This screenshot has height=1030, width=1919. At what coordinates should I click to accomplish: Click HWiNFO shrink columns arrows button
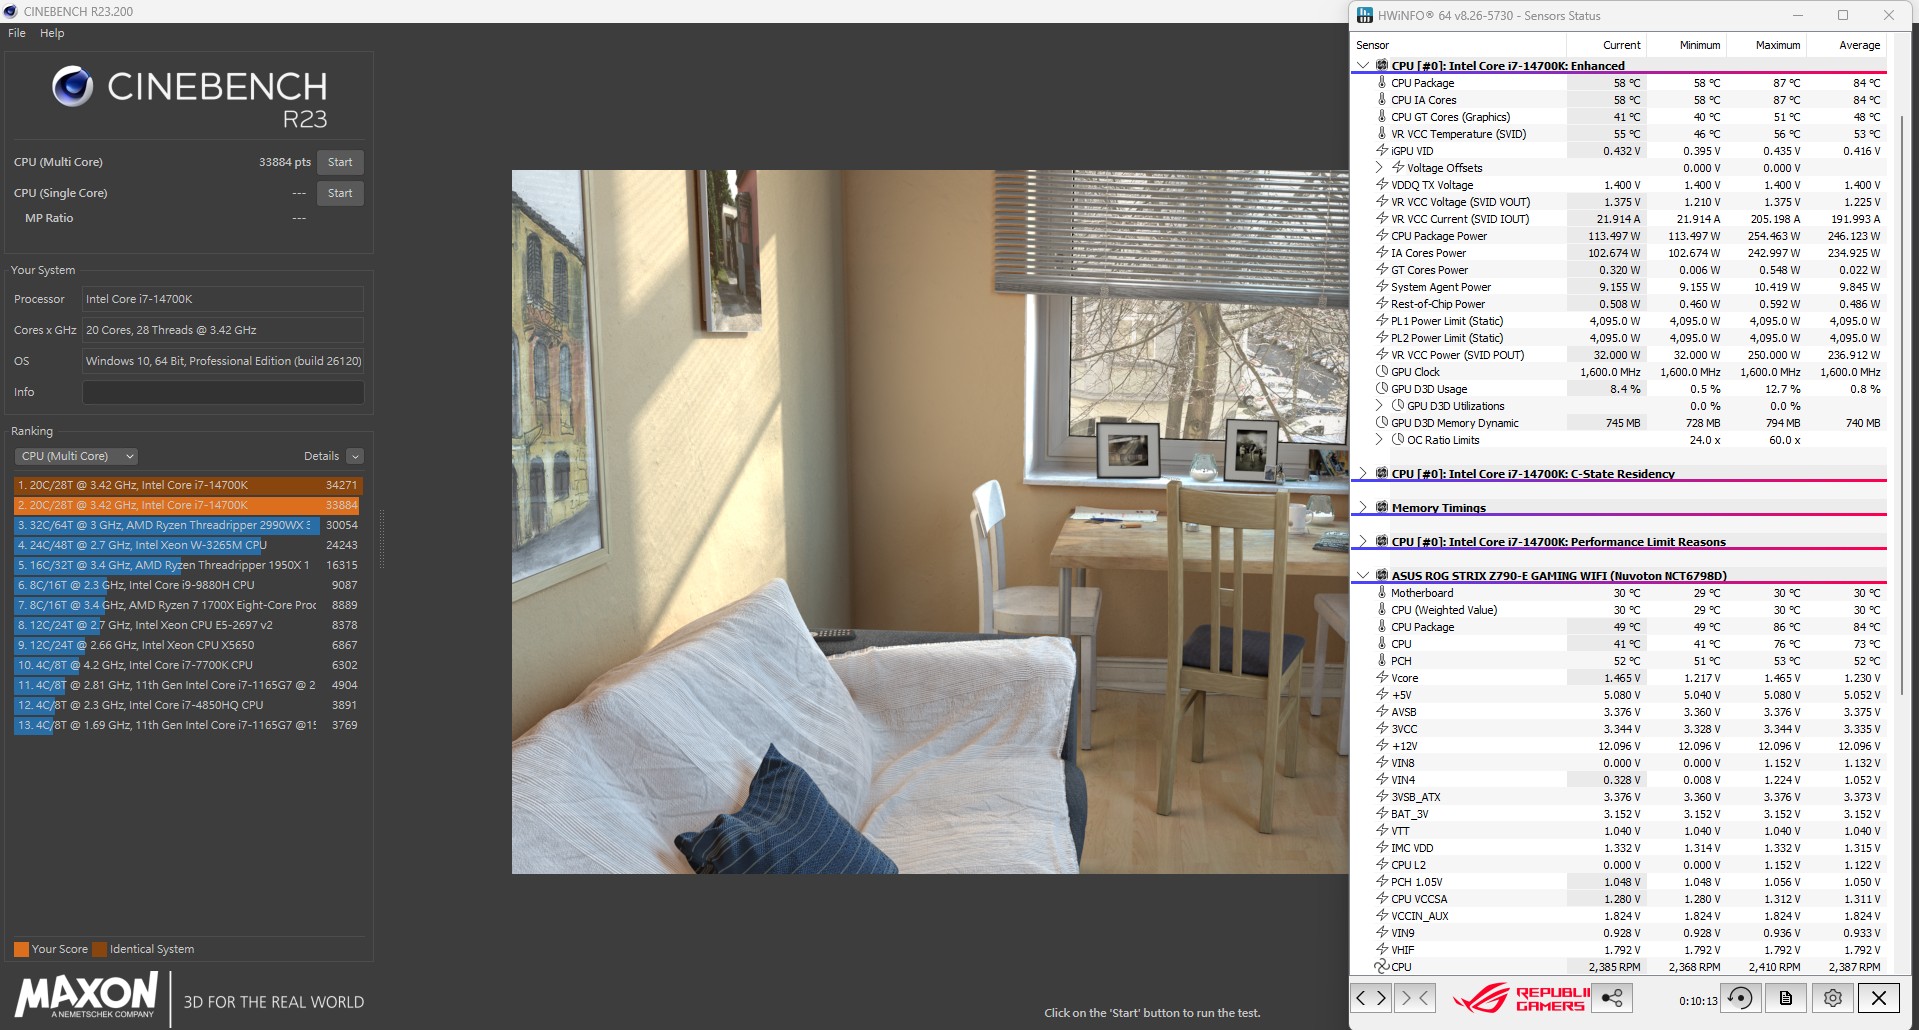pos(1415,998)
